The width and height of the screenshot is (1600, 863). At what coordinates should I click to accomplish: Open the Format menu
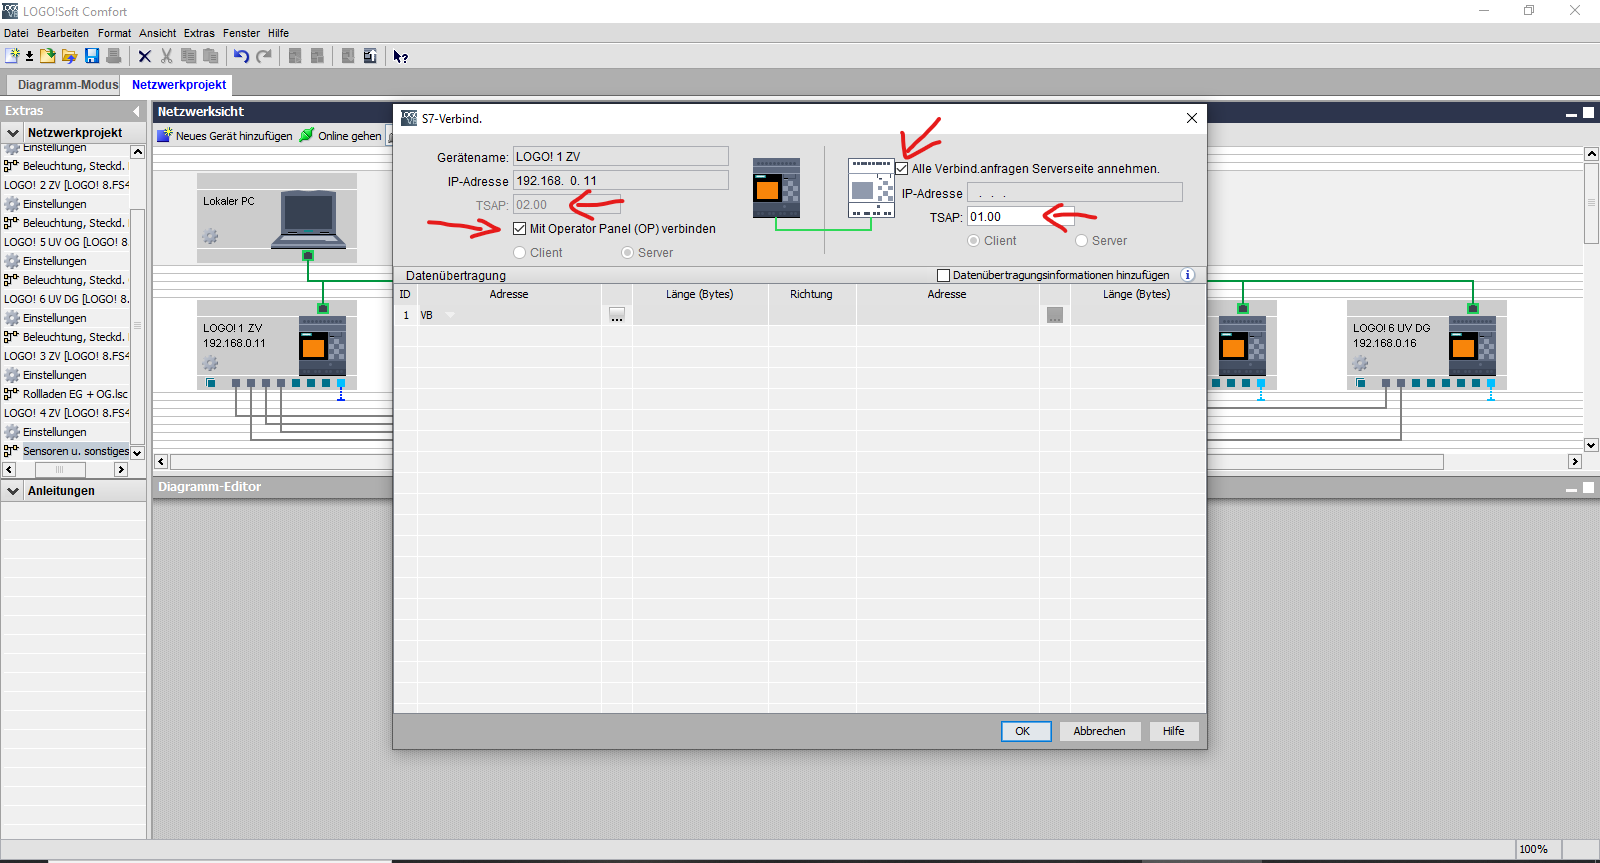coord(115,33)
